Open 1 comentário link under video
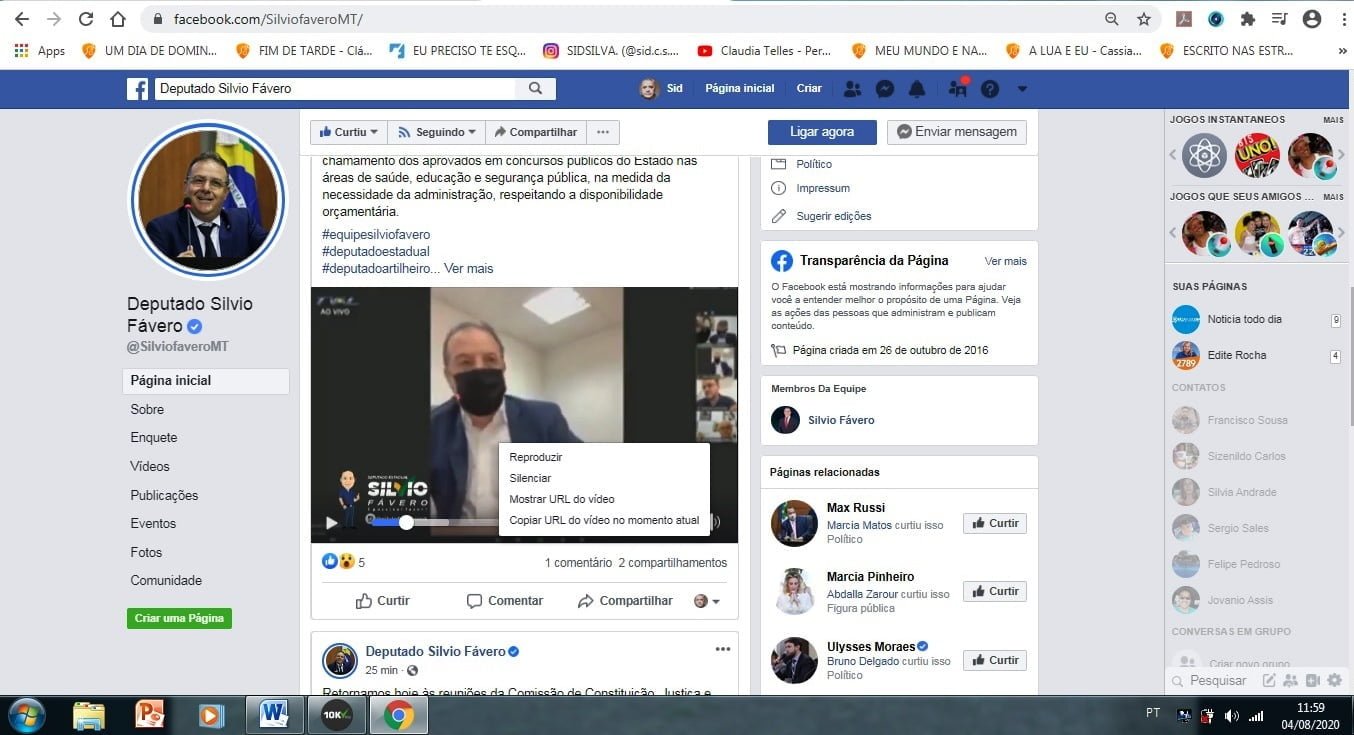The height and width of the screenshot is (735, 1354). (578, 563)
